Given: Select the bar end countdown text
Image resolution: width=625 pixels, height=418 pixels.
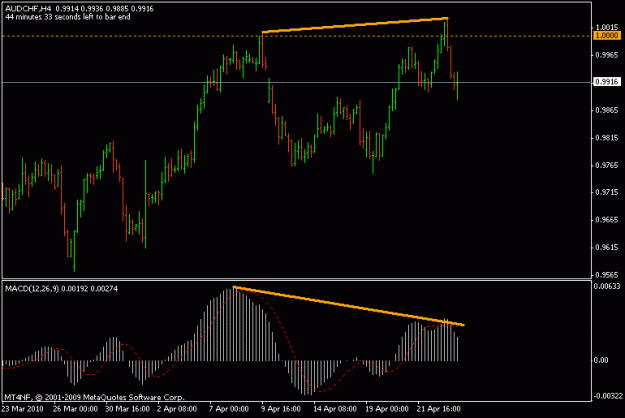Looking at the screenshot, I should coord(68,17).
